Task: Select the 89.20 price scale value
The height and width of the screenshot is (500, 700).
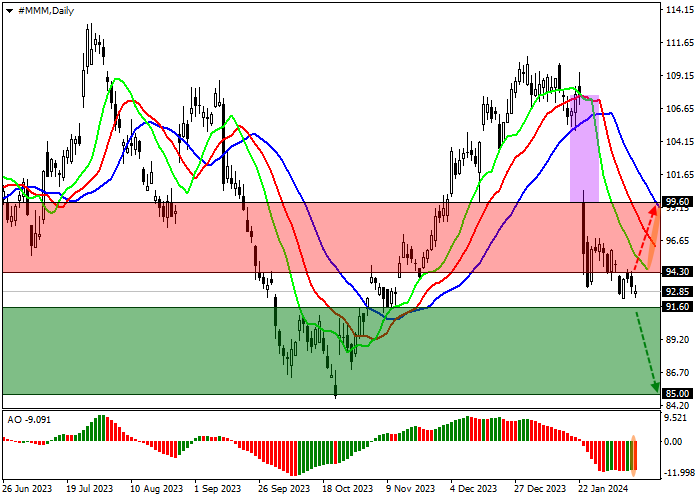Action: click(x=680, y=340)
